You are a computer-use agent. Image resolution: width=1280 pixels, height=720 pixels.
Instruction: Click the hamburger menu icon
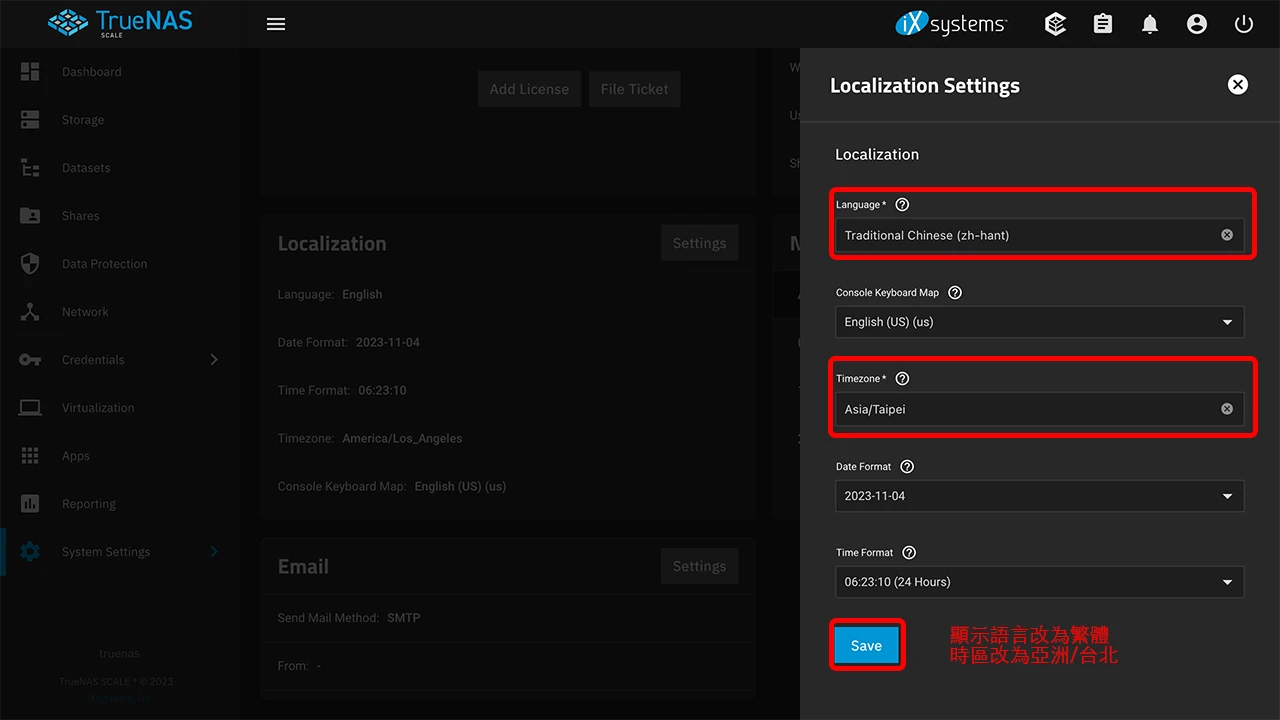pos(276,24)
